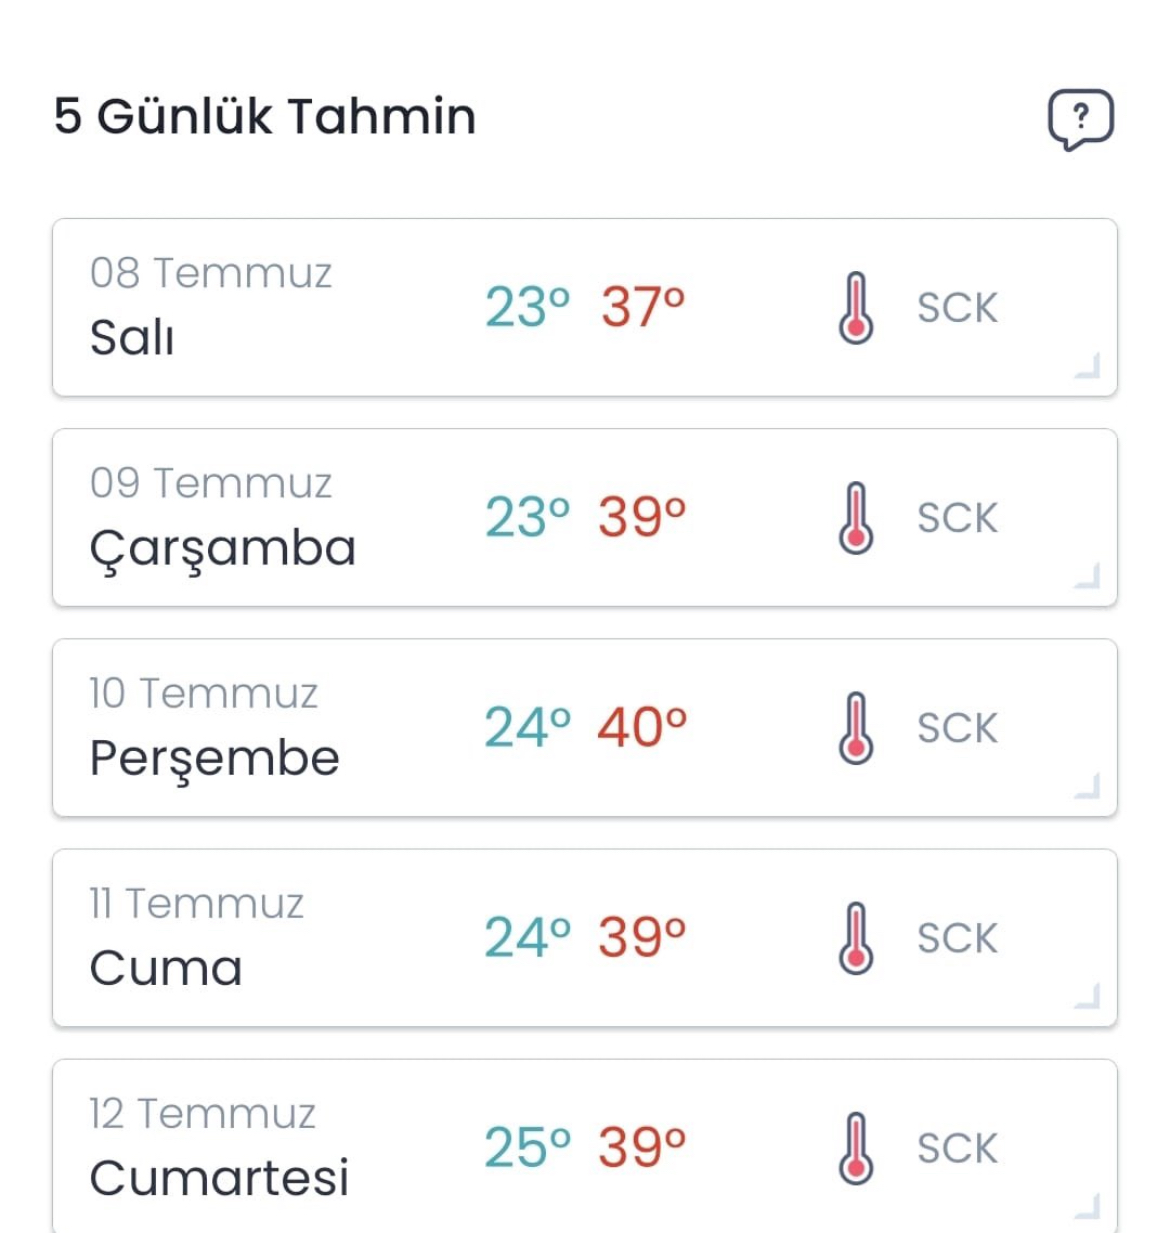The height and width of the screenshot is (1233, 1170).
Task: Click thermometer icon for 10 Temmuz
Action: (x=856, y=728)
